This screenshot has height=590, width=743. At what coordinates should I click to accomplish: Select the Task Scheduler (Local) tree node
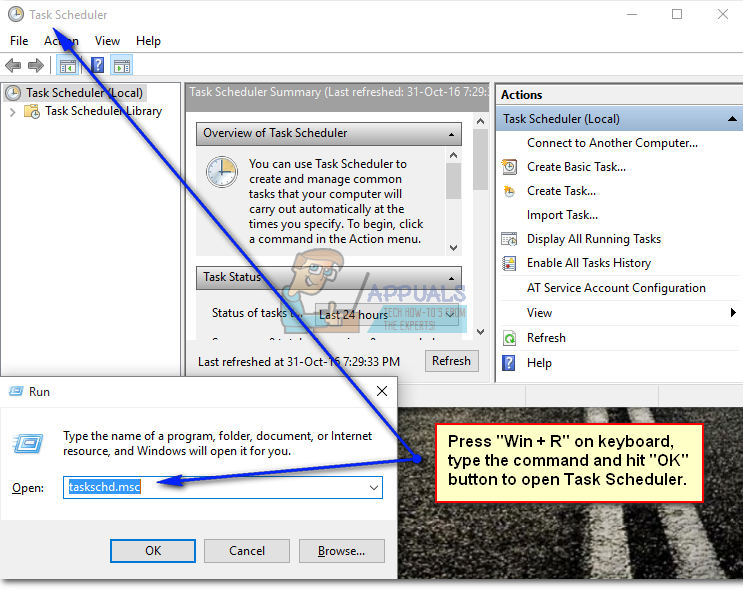pyautogui.click(x=84, y=93)
